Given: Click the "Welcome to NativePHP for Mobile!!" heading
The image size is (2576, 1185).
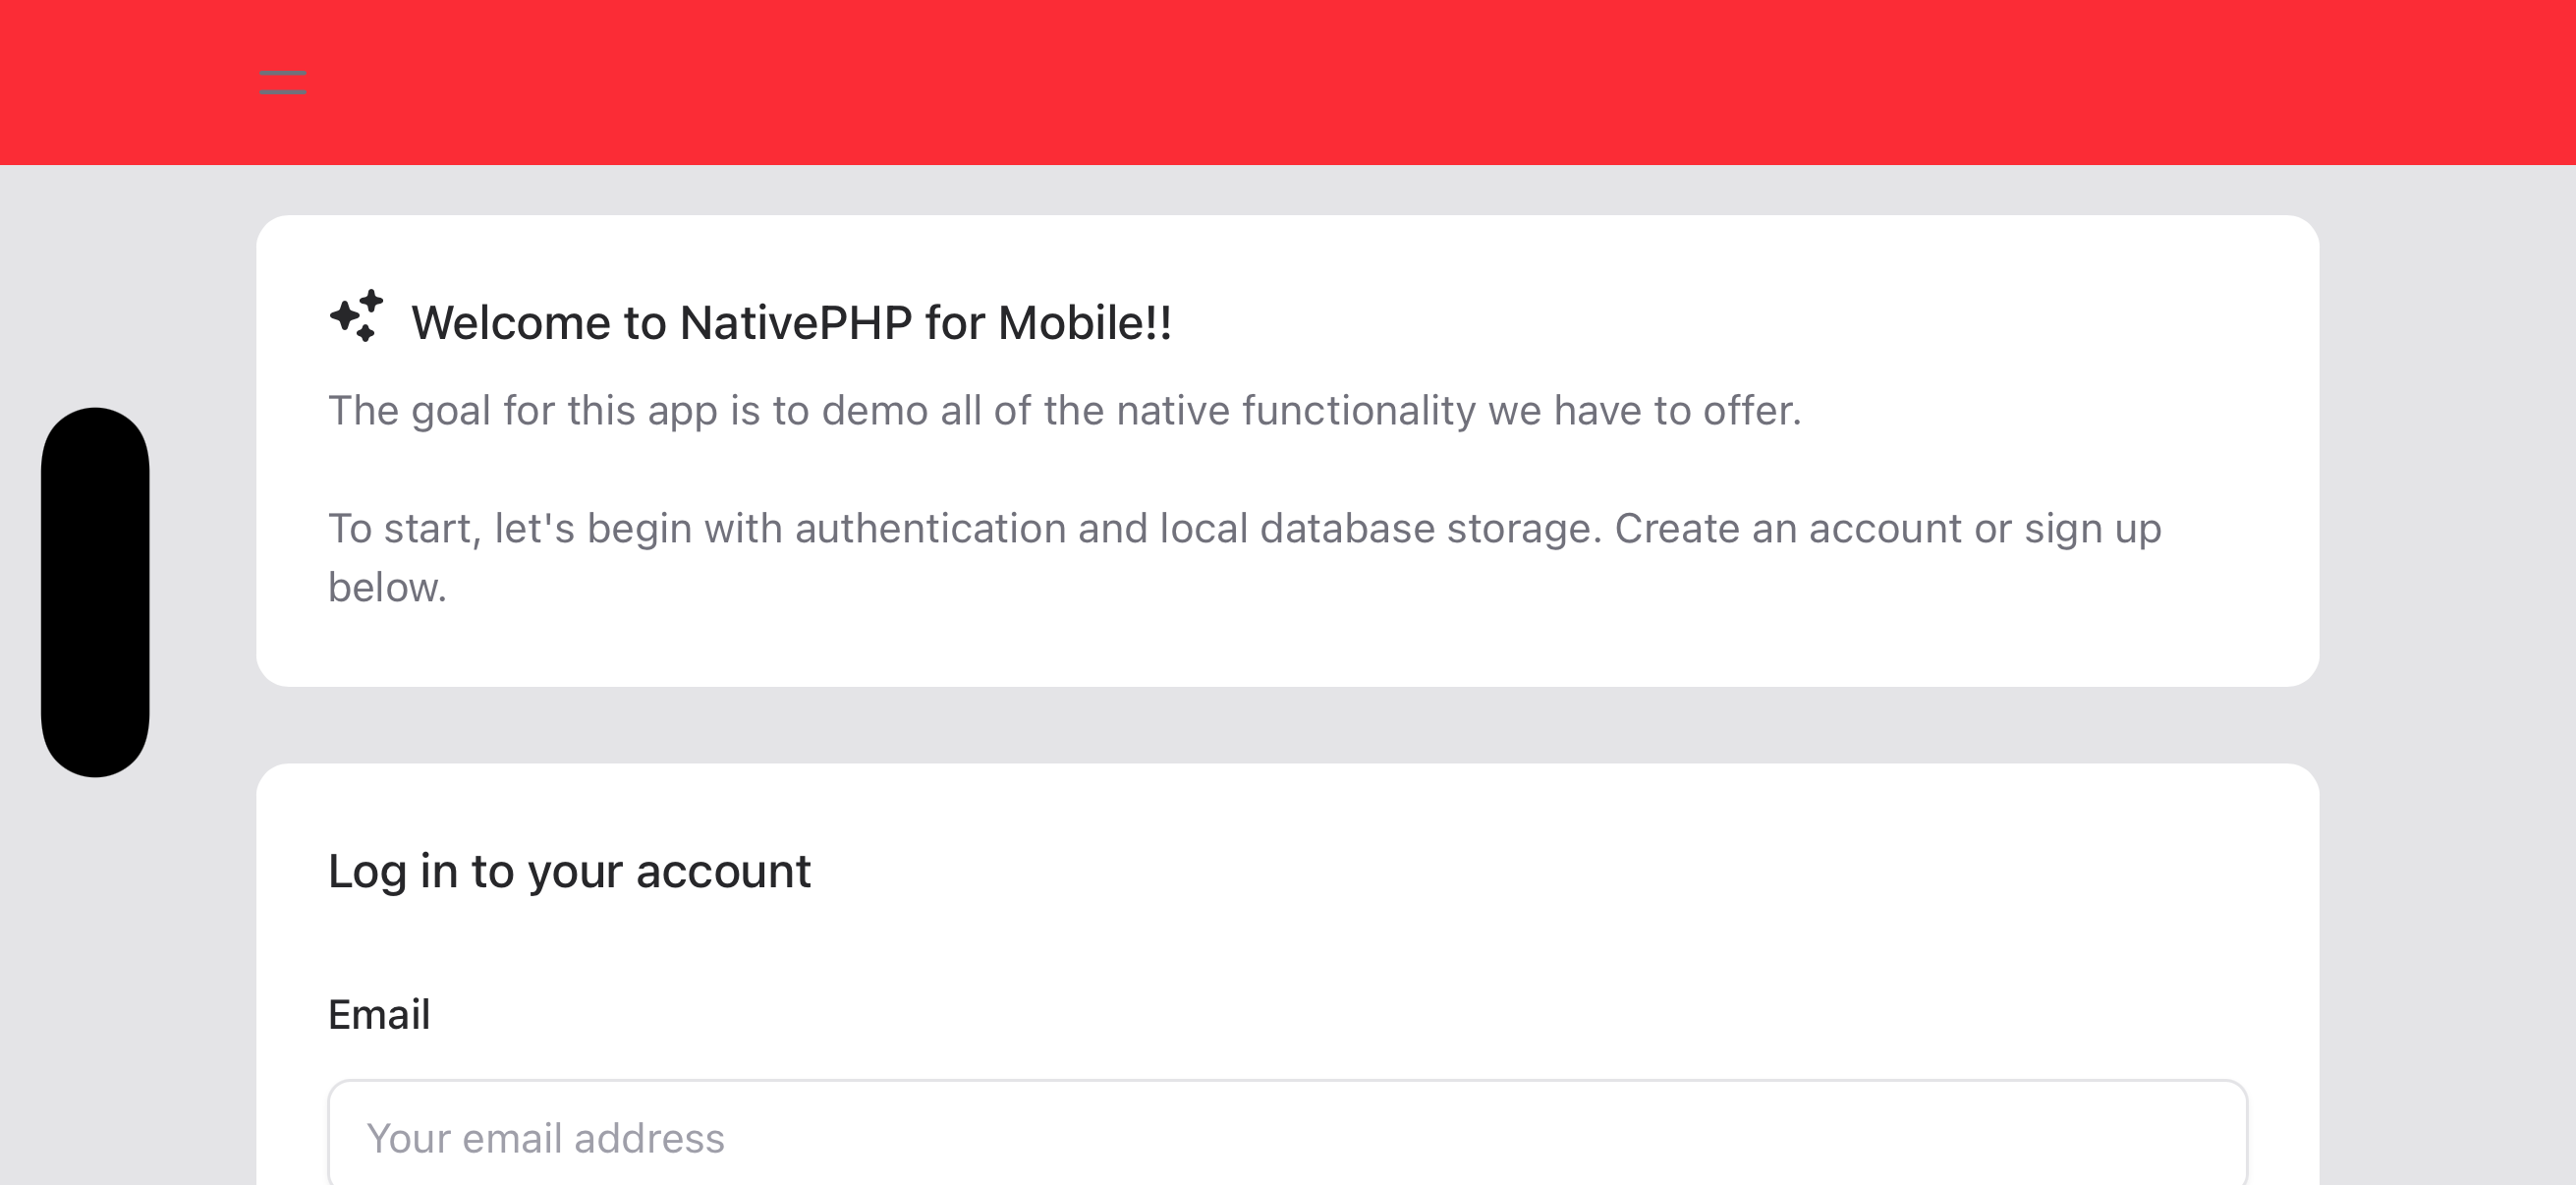Looking at the screenshot, I should point(791,323).
